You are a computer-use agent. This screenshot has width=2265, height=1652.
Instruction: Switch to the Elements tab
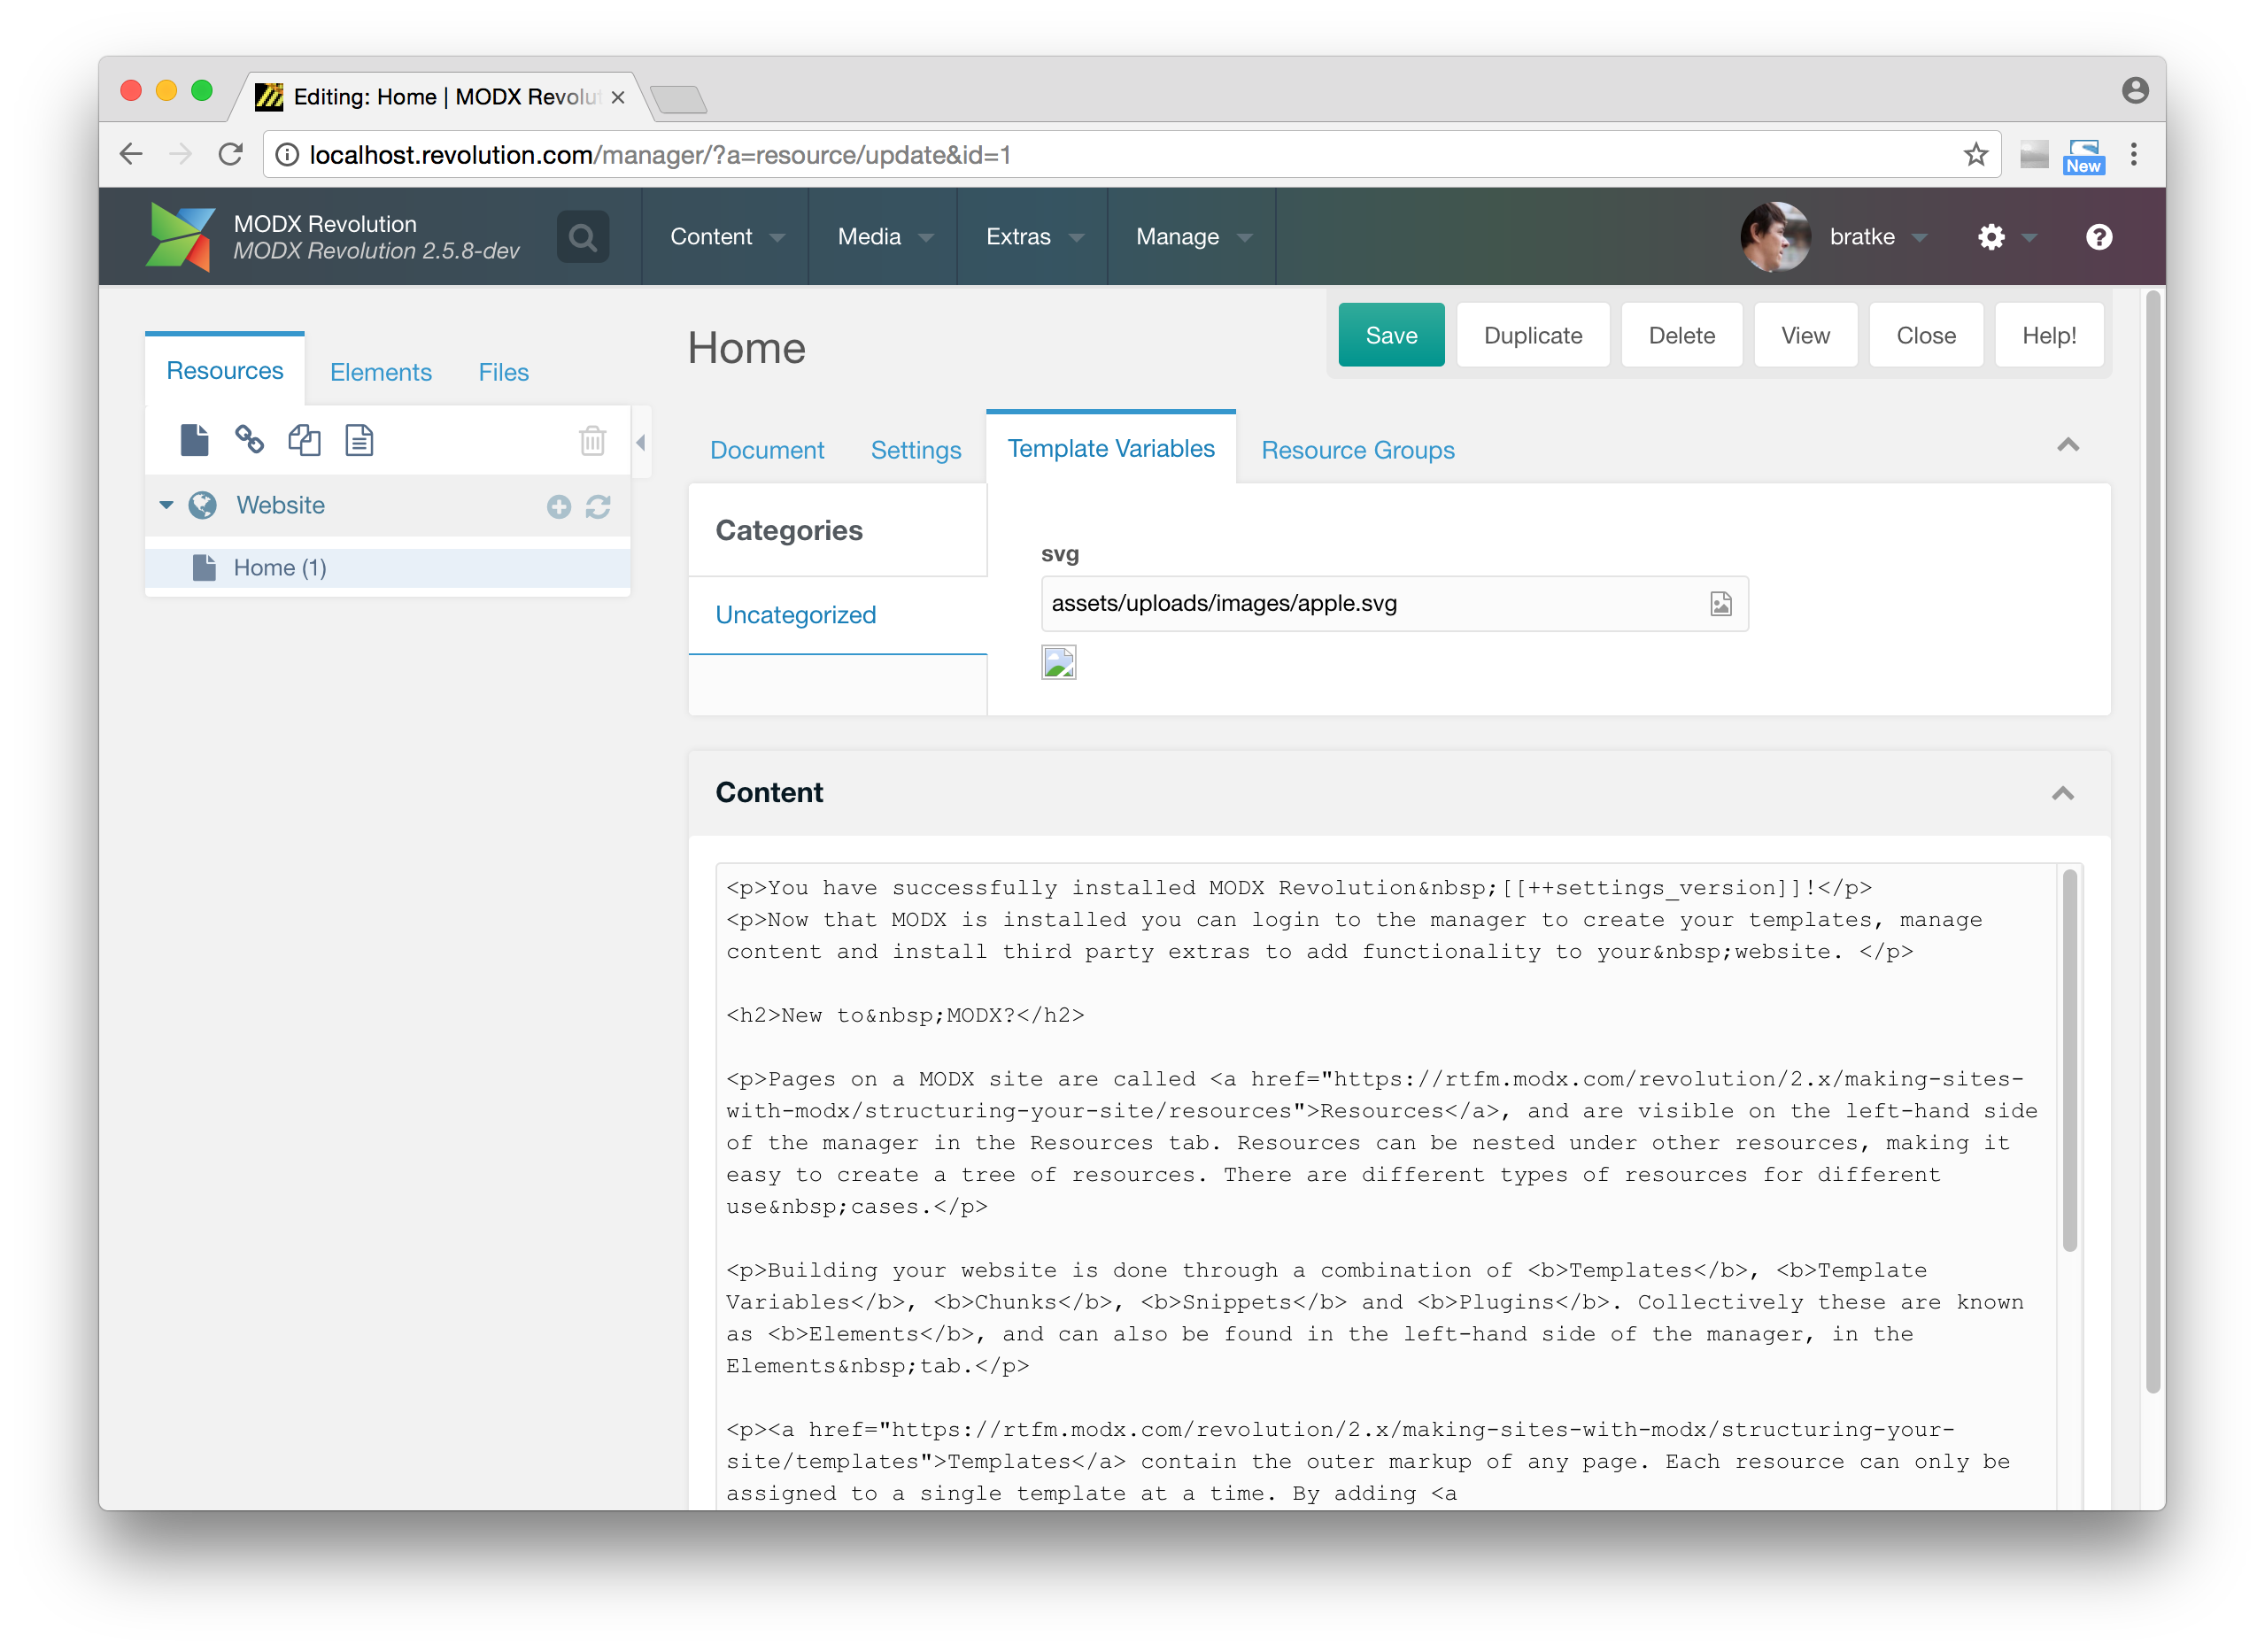click(381, 373)
